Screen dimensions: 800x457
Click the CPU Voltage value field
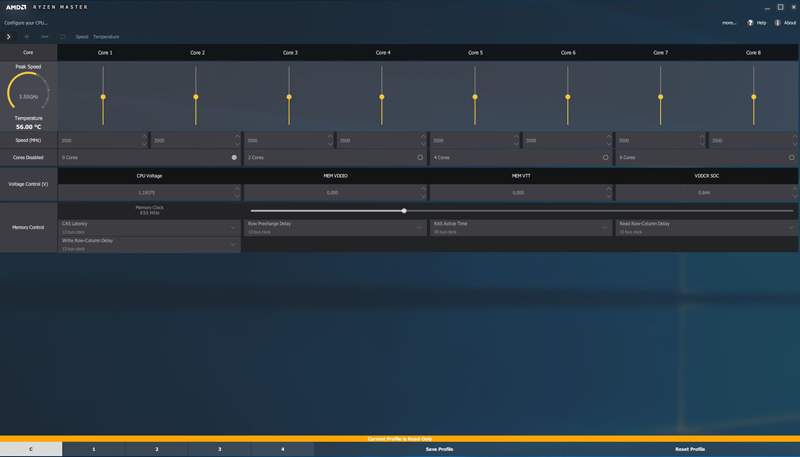point(146,192)
